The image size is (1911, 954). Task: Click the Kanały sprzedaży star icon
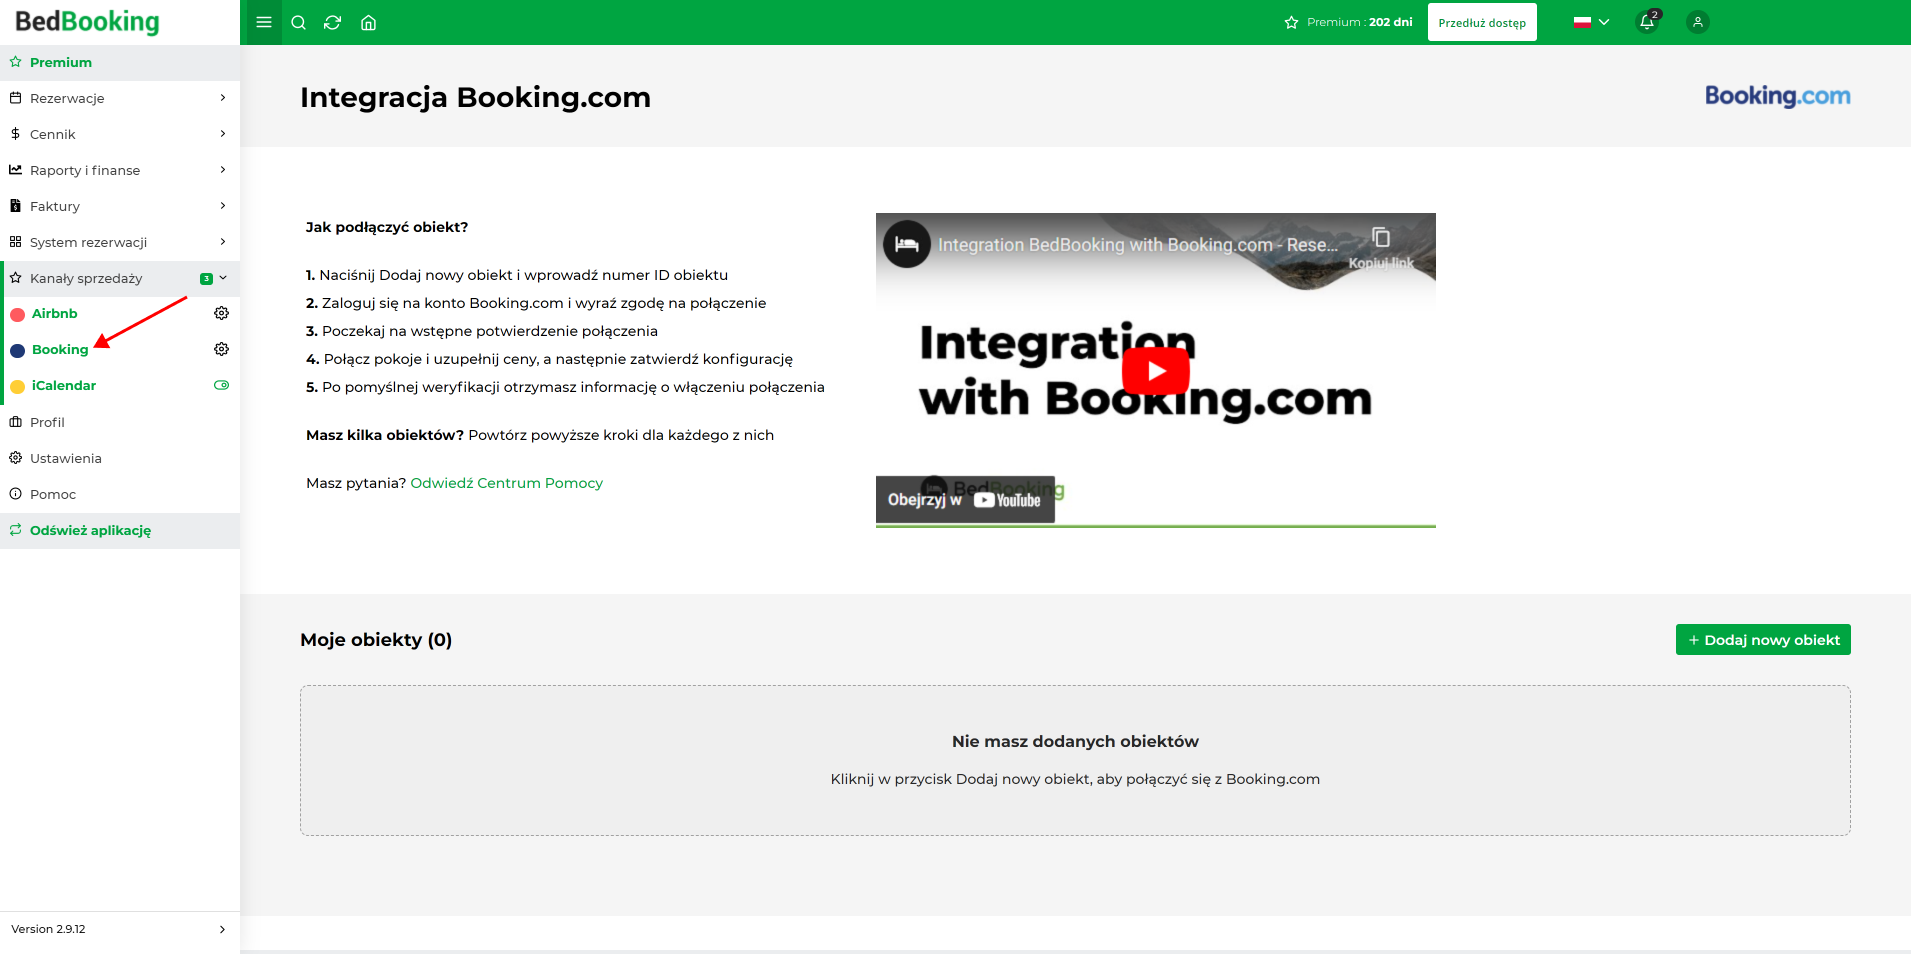click(x=15, y=278)
